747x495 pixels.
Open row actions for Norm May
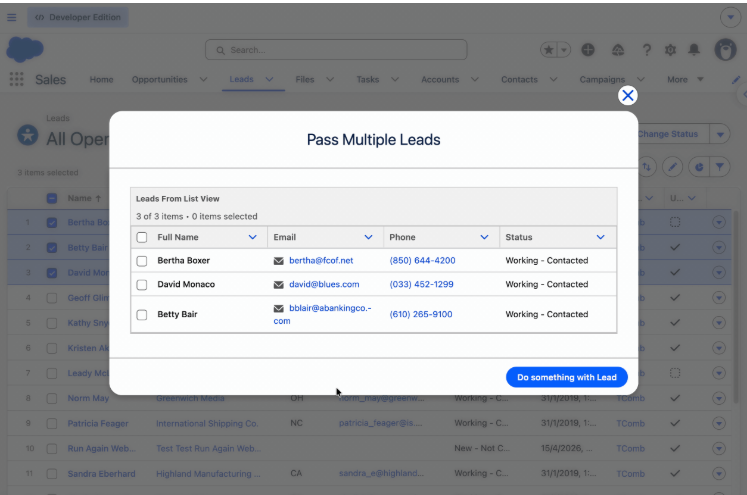click(719, 398)
